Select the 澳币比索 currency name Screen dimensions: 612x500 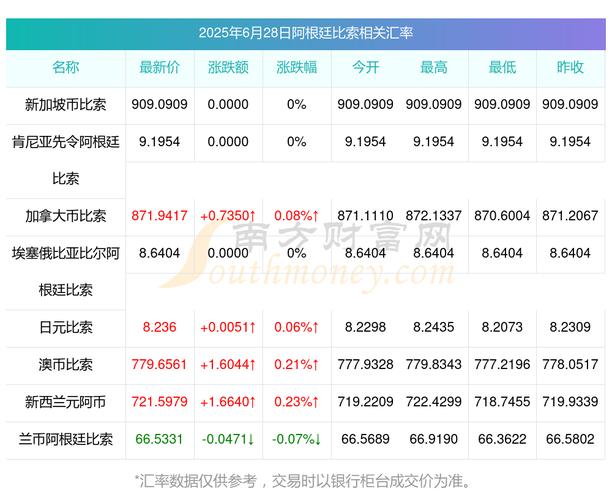(x=66, y=363)
